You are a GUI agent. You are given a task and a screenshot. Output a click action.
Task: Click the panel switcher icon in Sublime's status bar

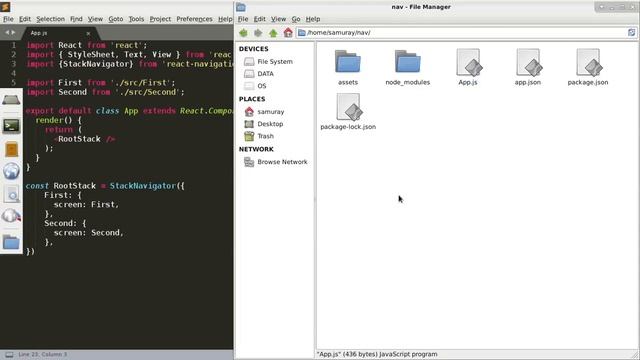tap(9, 354)
